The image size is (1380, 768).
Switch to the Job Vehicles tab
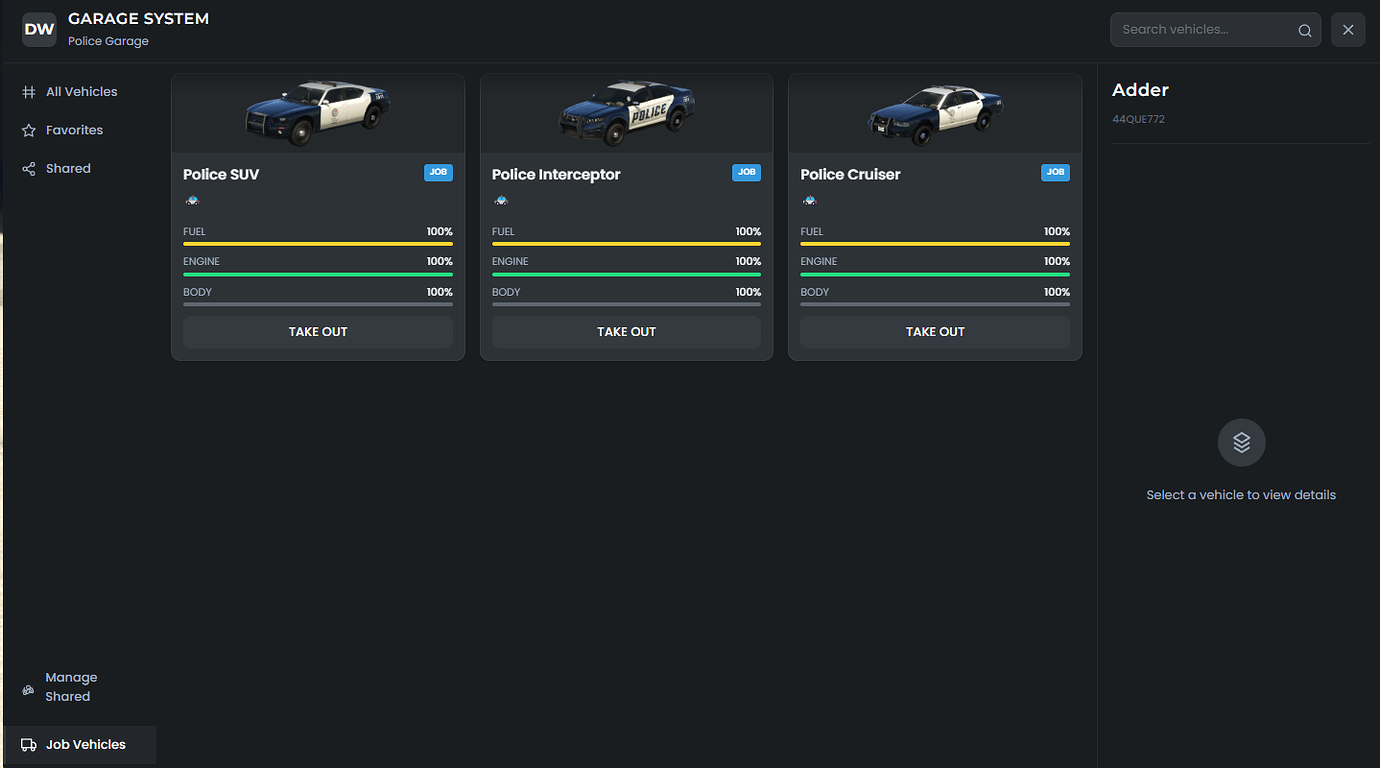click(x=84, y=744)
